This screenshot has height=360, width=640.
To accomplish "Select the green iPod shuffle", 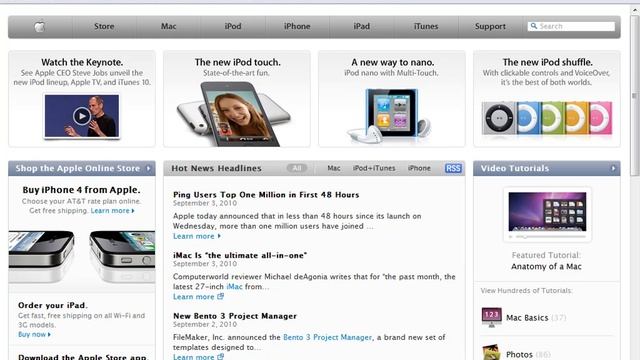I will pos(552,118).
